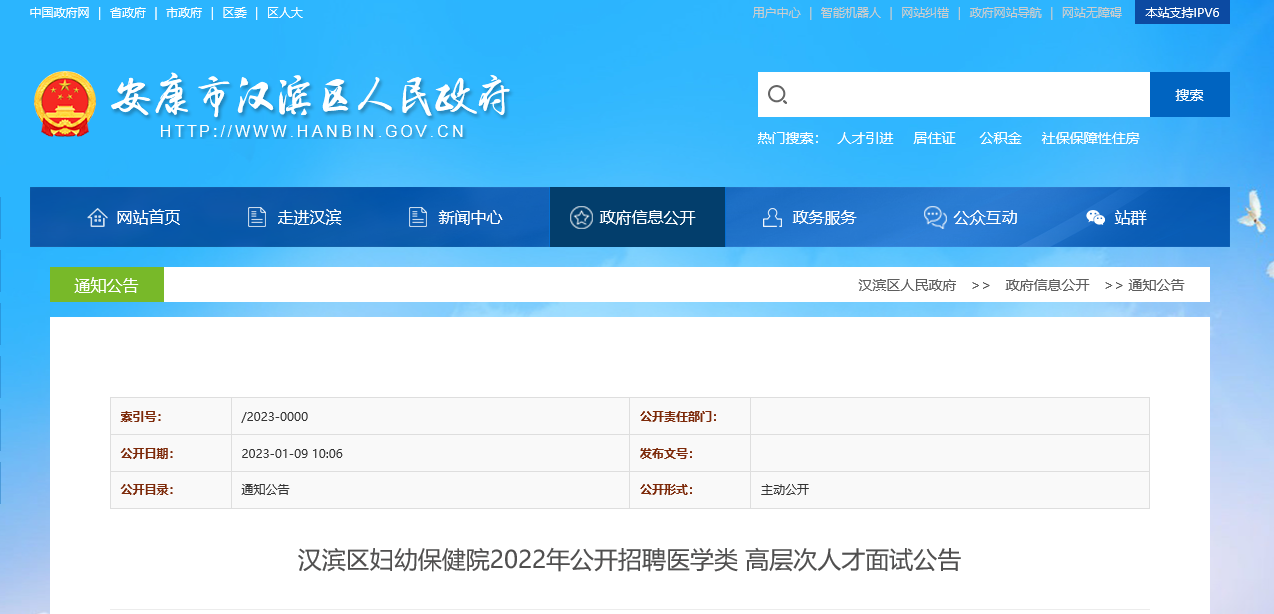Go to 汉滨区人民政府 breadcrumb link
Image resolution: width=1274 pixels, height=614 pixels.
click(907, 285)
